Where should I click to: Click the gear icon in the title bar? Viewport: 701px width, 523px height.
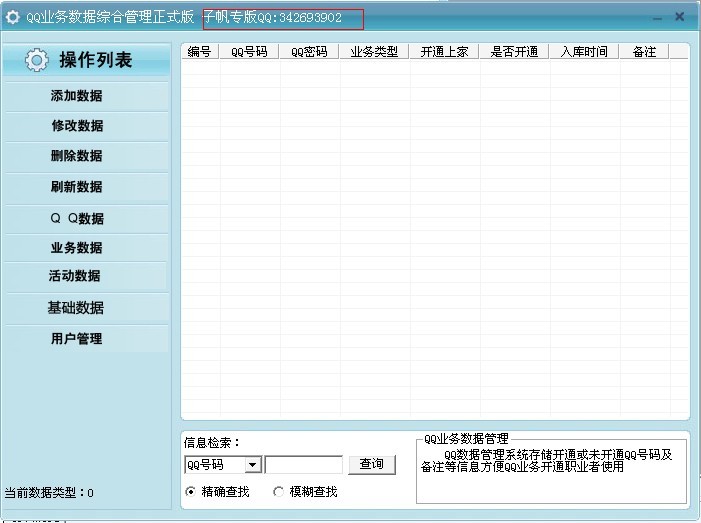[x=13, y=17]
